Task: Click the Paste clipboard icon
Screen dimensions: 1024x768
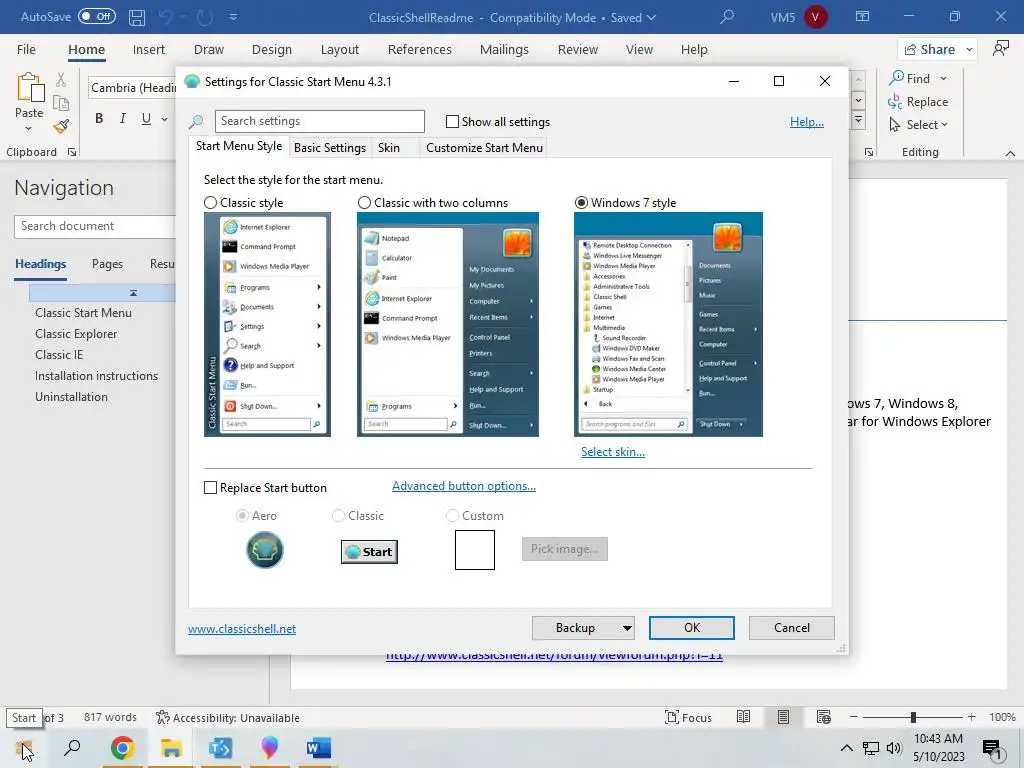Action: (x=31, y=88)
